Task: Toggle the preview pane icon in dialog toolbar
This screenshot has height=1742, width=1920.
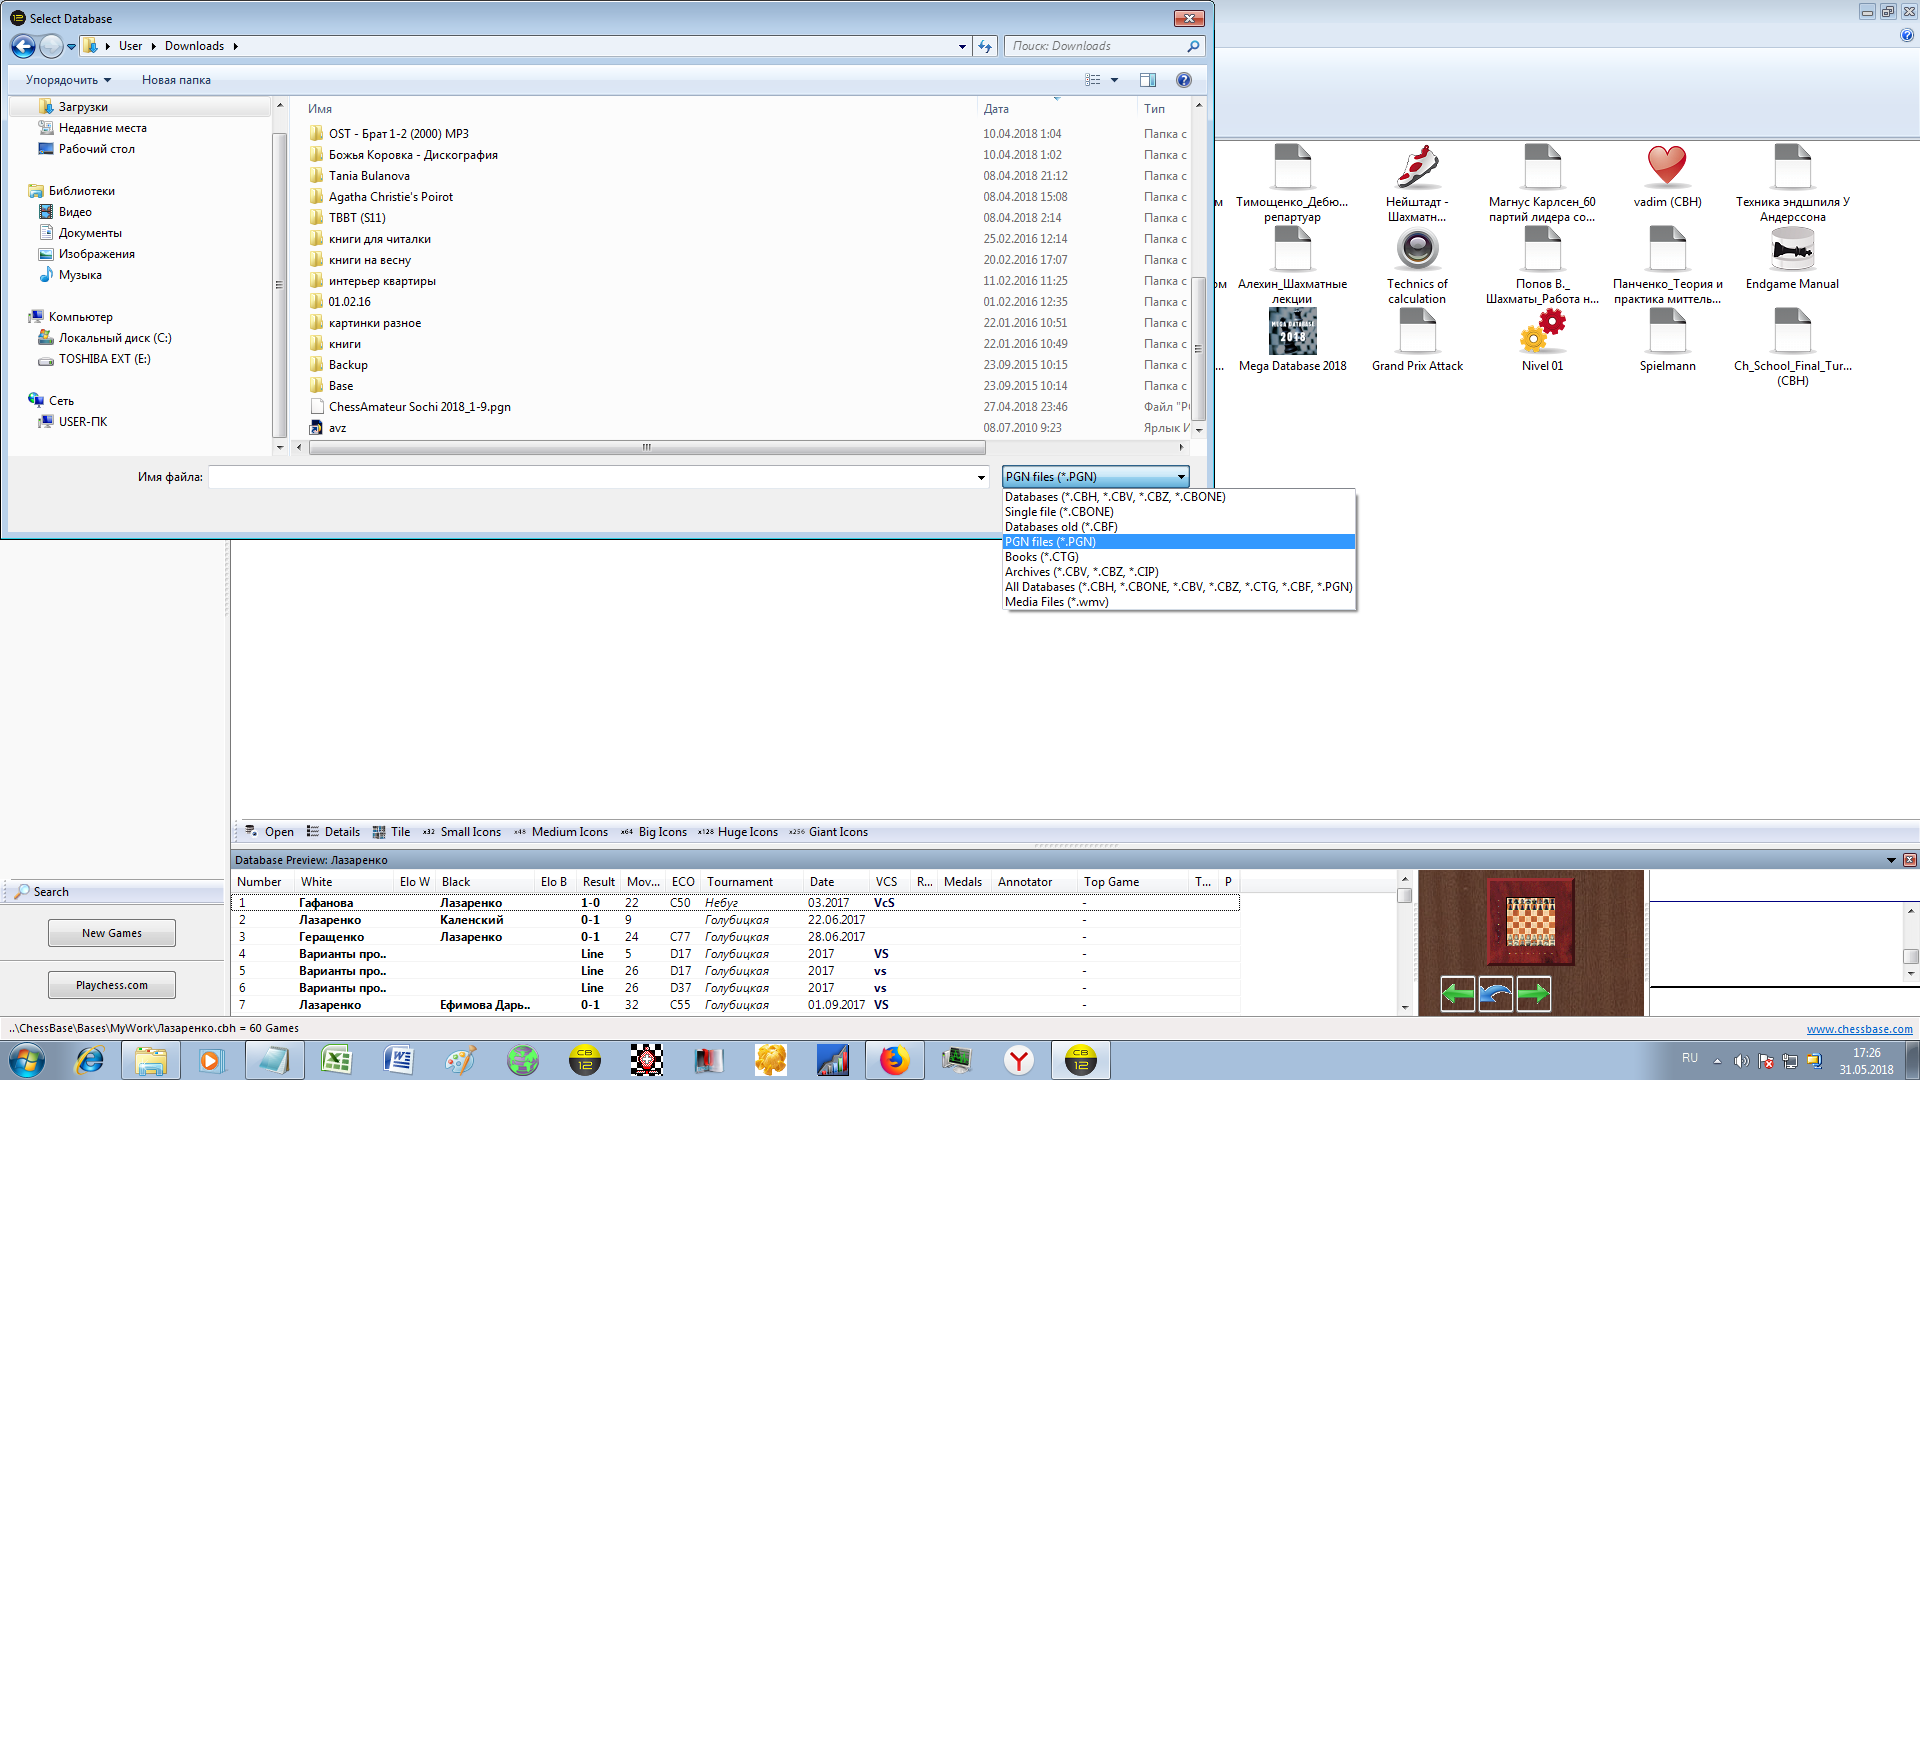Action: click(1148, 80)
